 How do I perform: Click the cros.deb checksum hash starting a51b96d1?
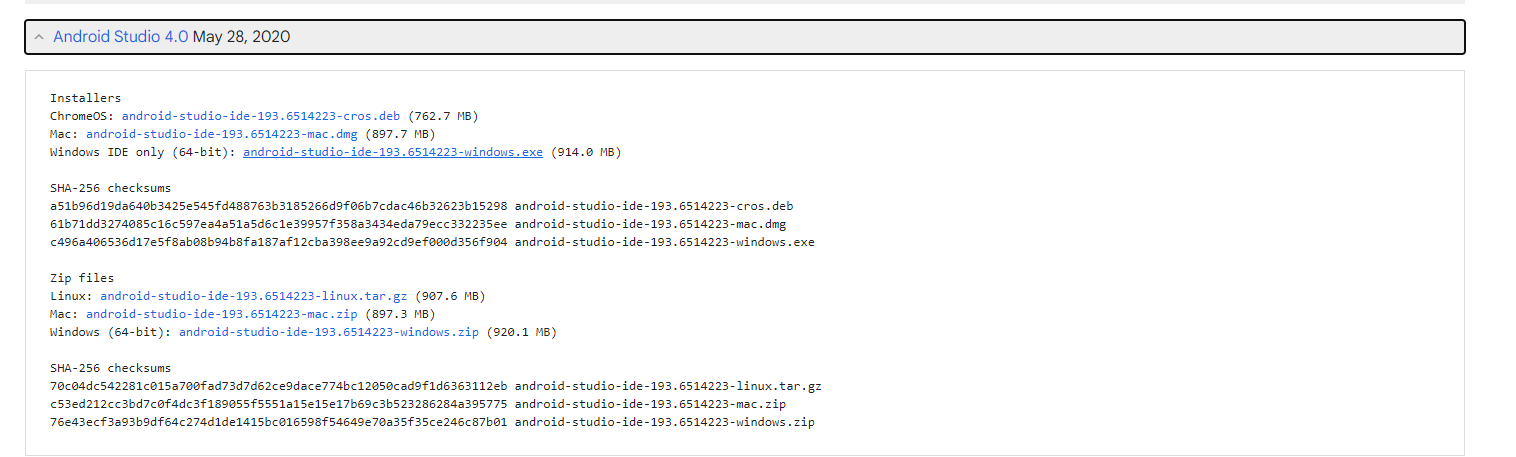(x=278, y=206)
